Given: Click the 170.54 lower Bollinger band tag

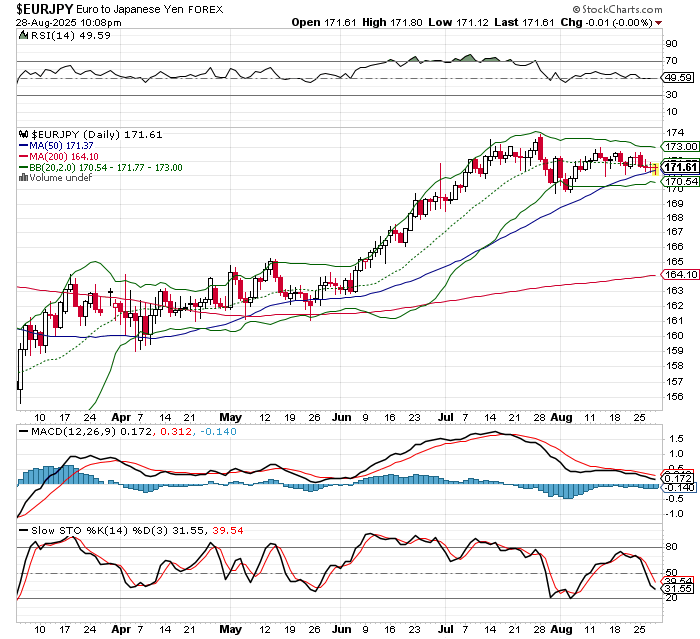Looking at the screenshot, I should [x=678, y=181].
